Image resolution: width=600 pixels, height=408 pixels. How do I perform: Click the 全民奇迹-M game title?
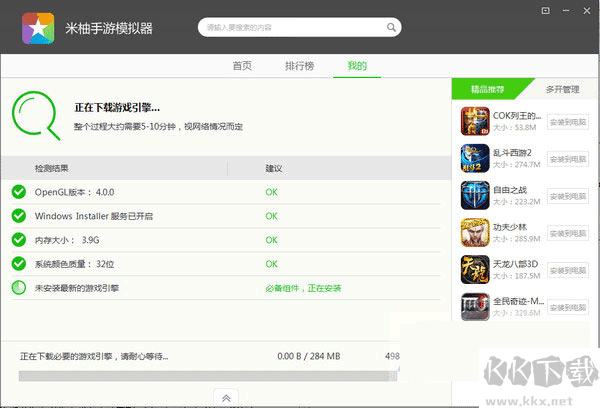coord(518,301)
